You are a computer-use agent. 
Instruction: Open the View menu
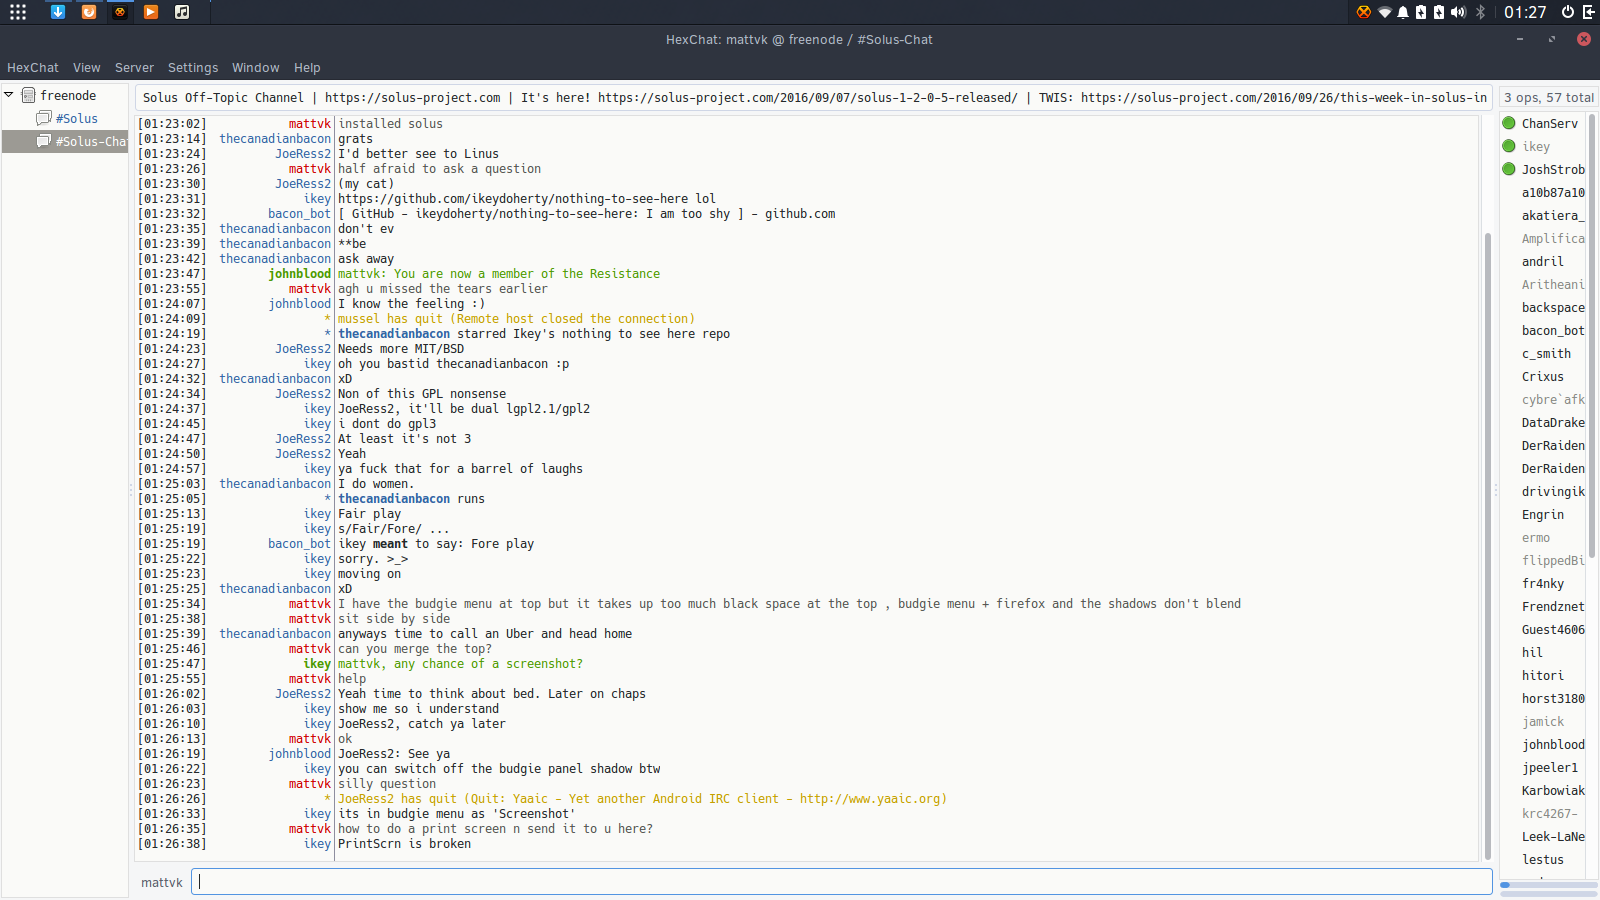pyautogui.click(x=87, y=68)
